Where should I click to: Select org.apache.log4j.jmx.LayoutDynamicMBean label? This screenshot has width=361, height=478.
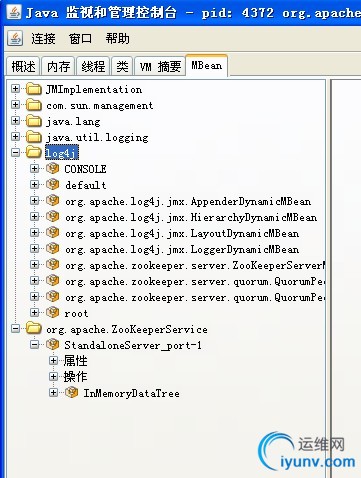click(182, 233)
